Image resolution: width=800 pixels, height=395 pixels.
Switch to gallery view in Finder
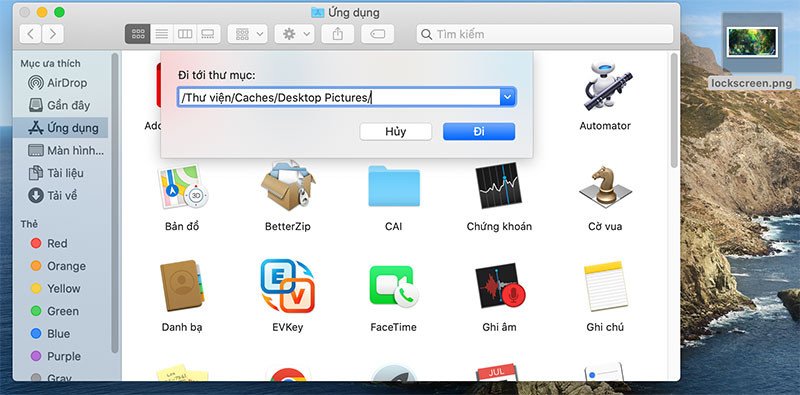pyautogui.click(x=208, y=34)
